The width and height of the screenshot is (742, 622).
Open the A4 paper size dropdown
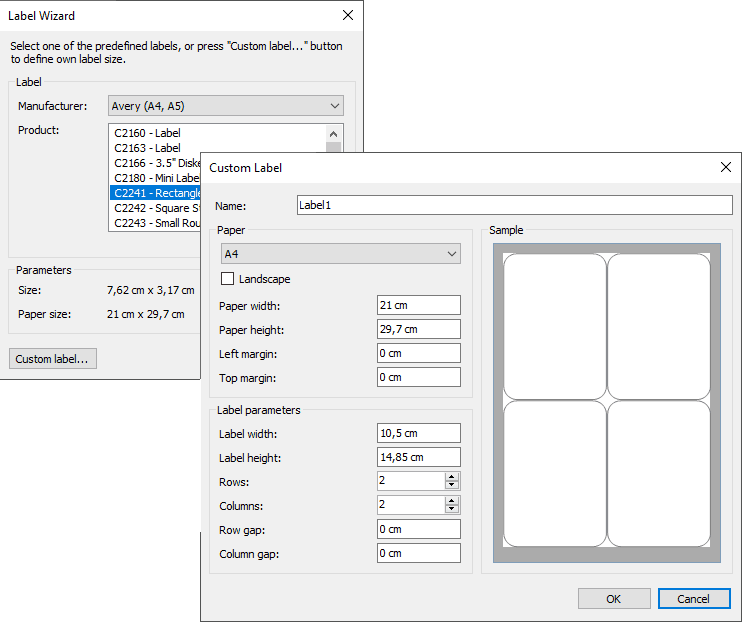pos(341,254)
